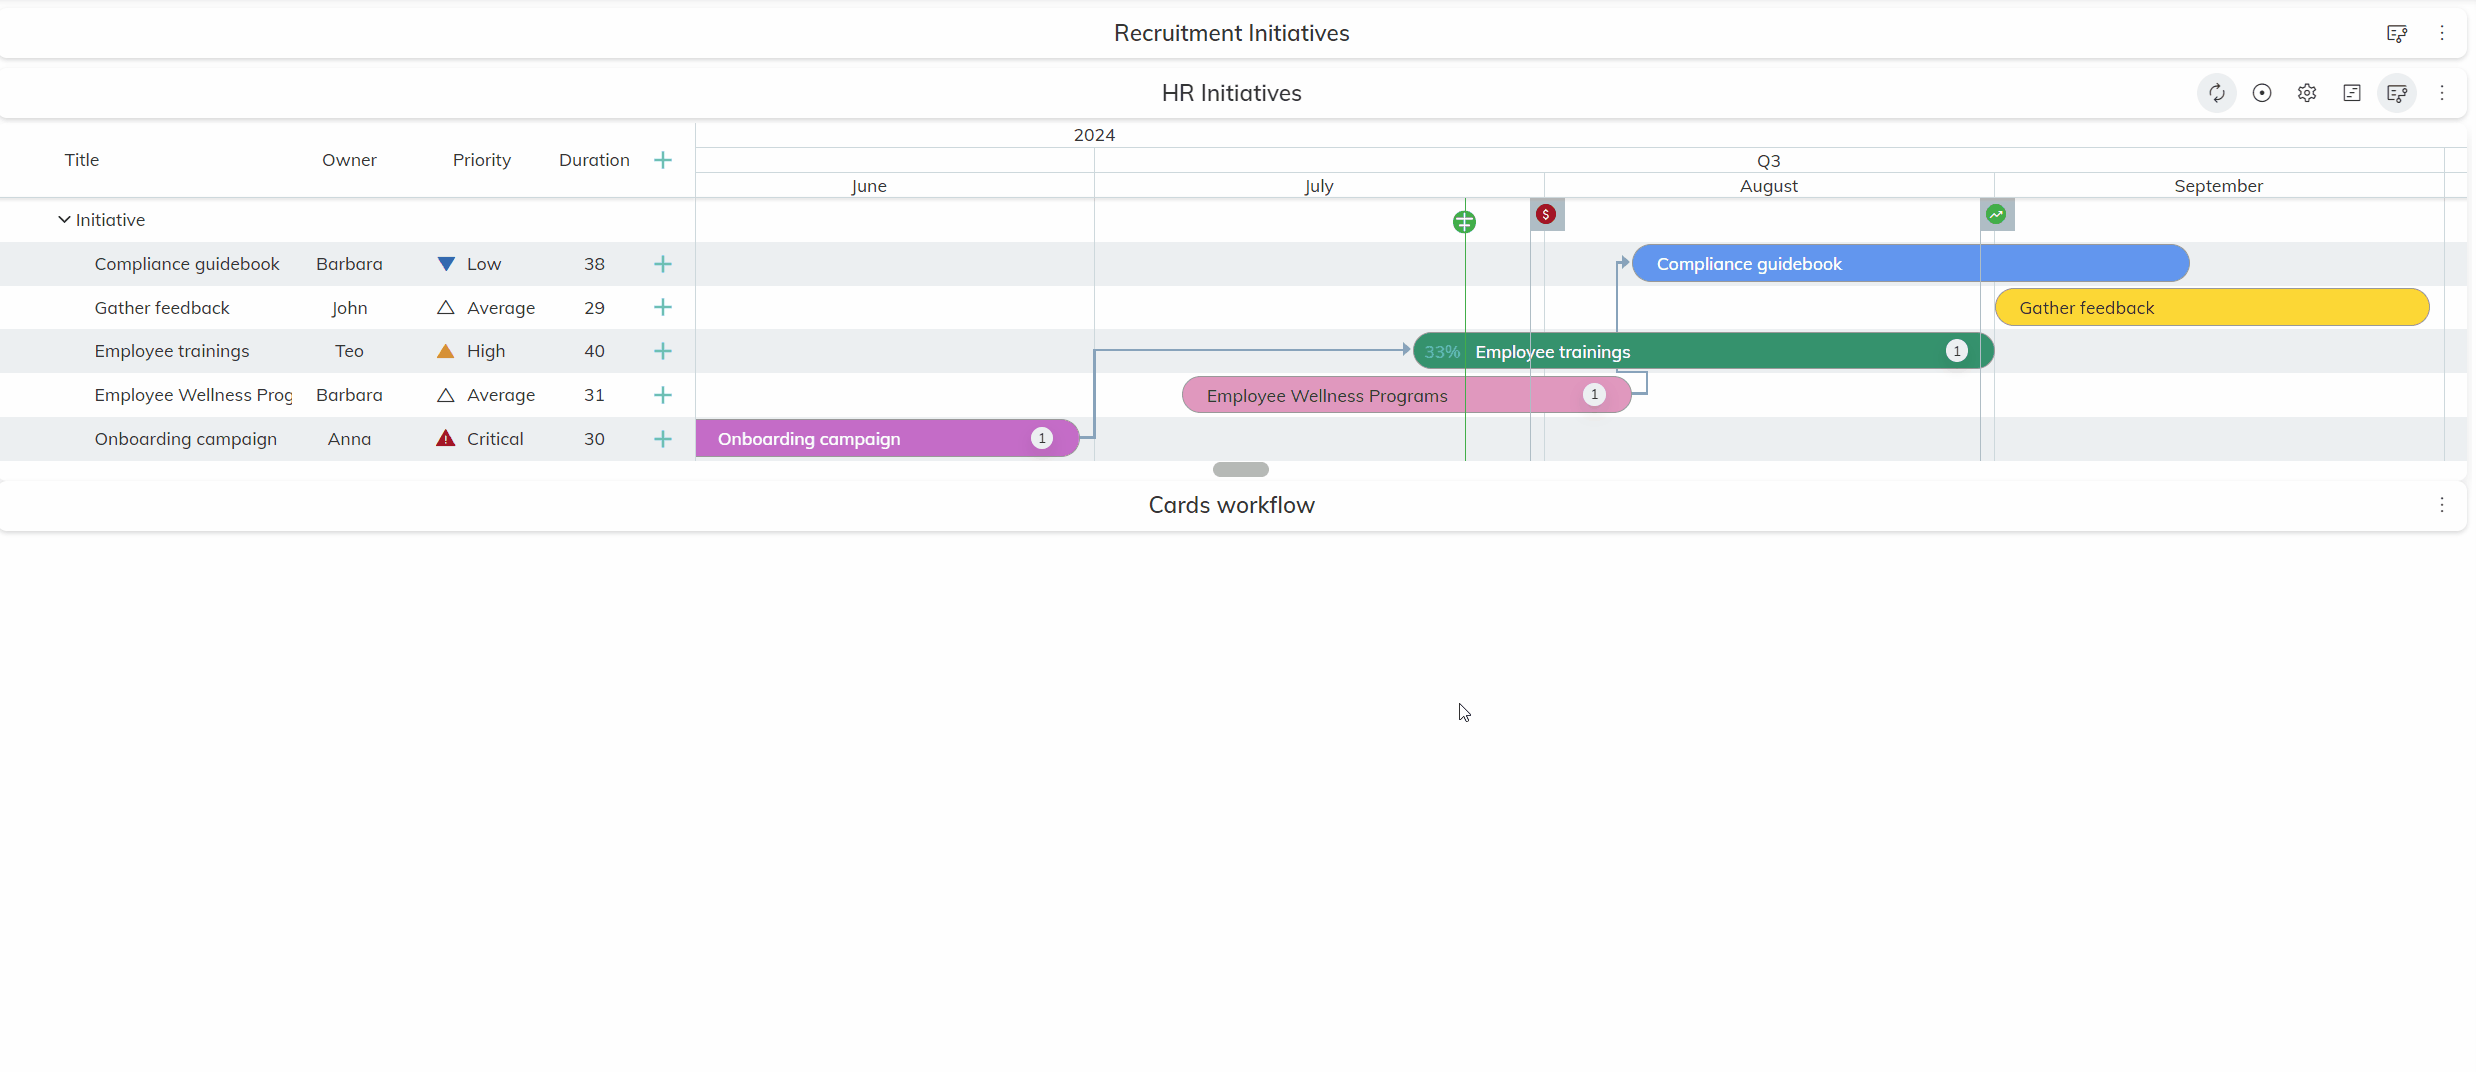Click plus icon in Compliance guidebook row

tap(663, 264)
